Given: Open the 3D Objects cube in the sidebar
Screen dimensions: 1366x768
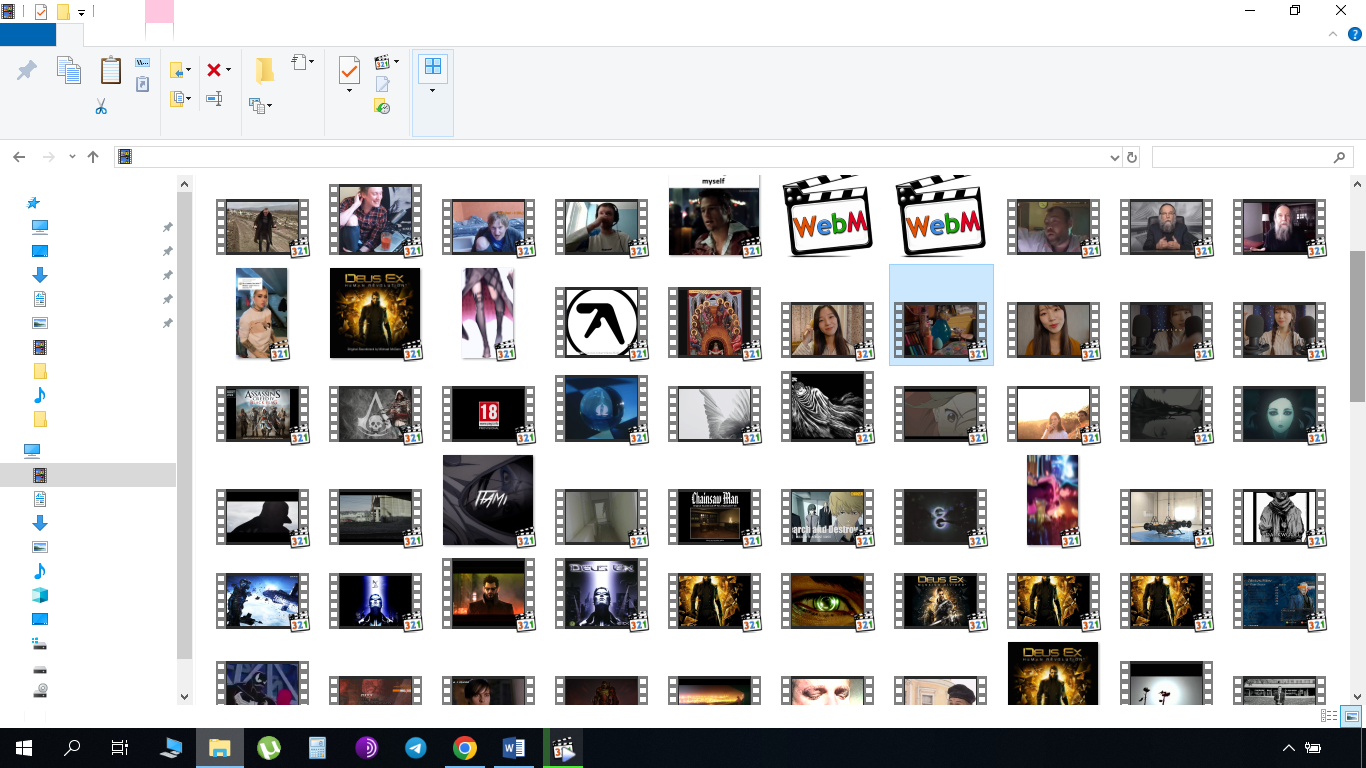Looking at the screenshot, I should tap(40, 595).
